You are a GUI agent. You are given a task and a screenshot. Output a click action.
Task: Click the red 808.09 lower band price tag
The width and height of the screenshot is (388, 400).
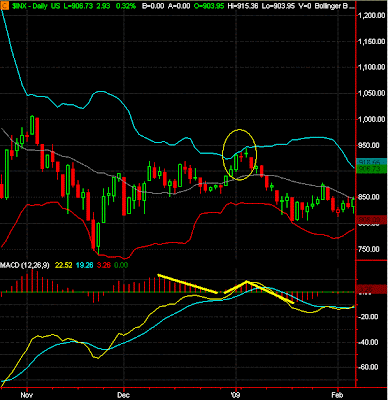(372, 220)
